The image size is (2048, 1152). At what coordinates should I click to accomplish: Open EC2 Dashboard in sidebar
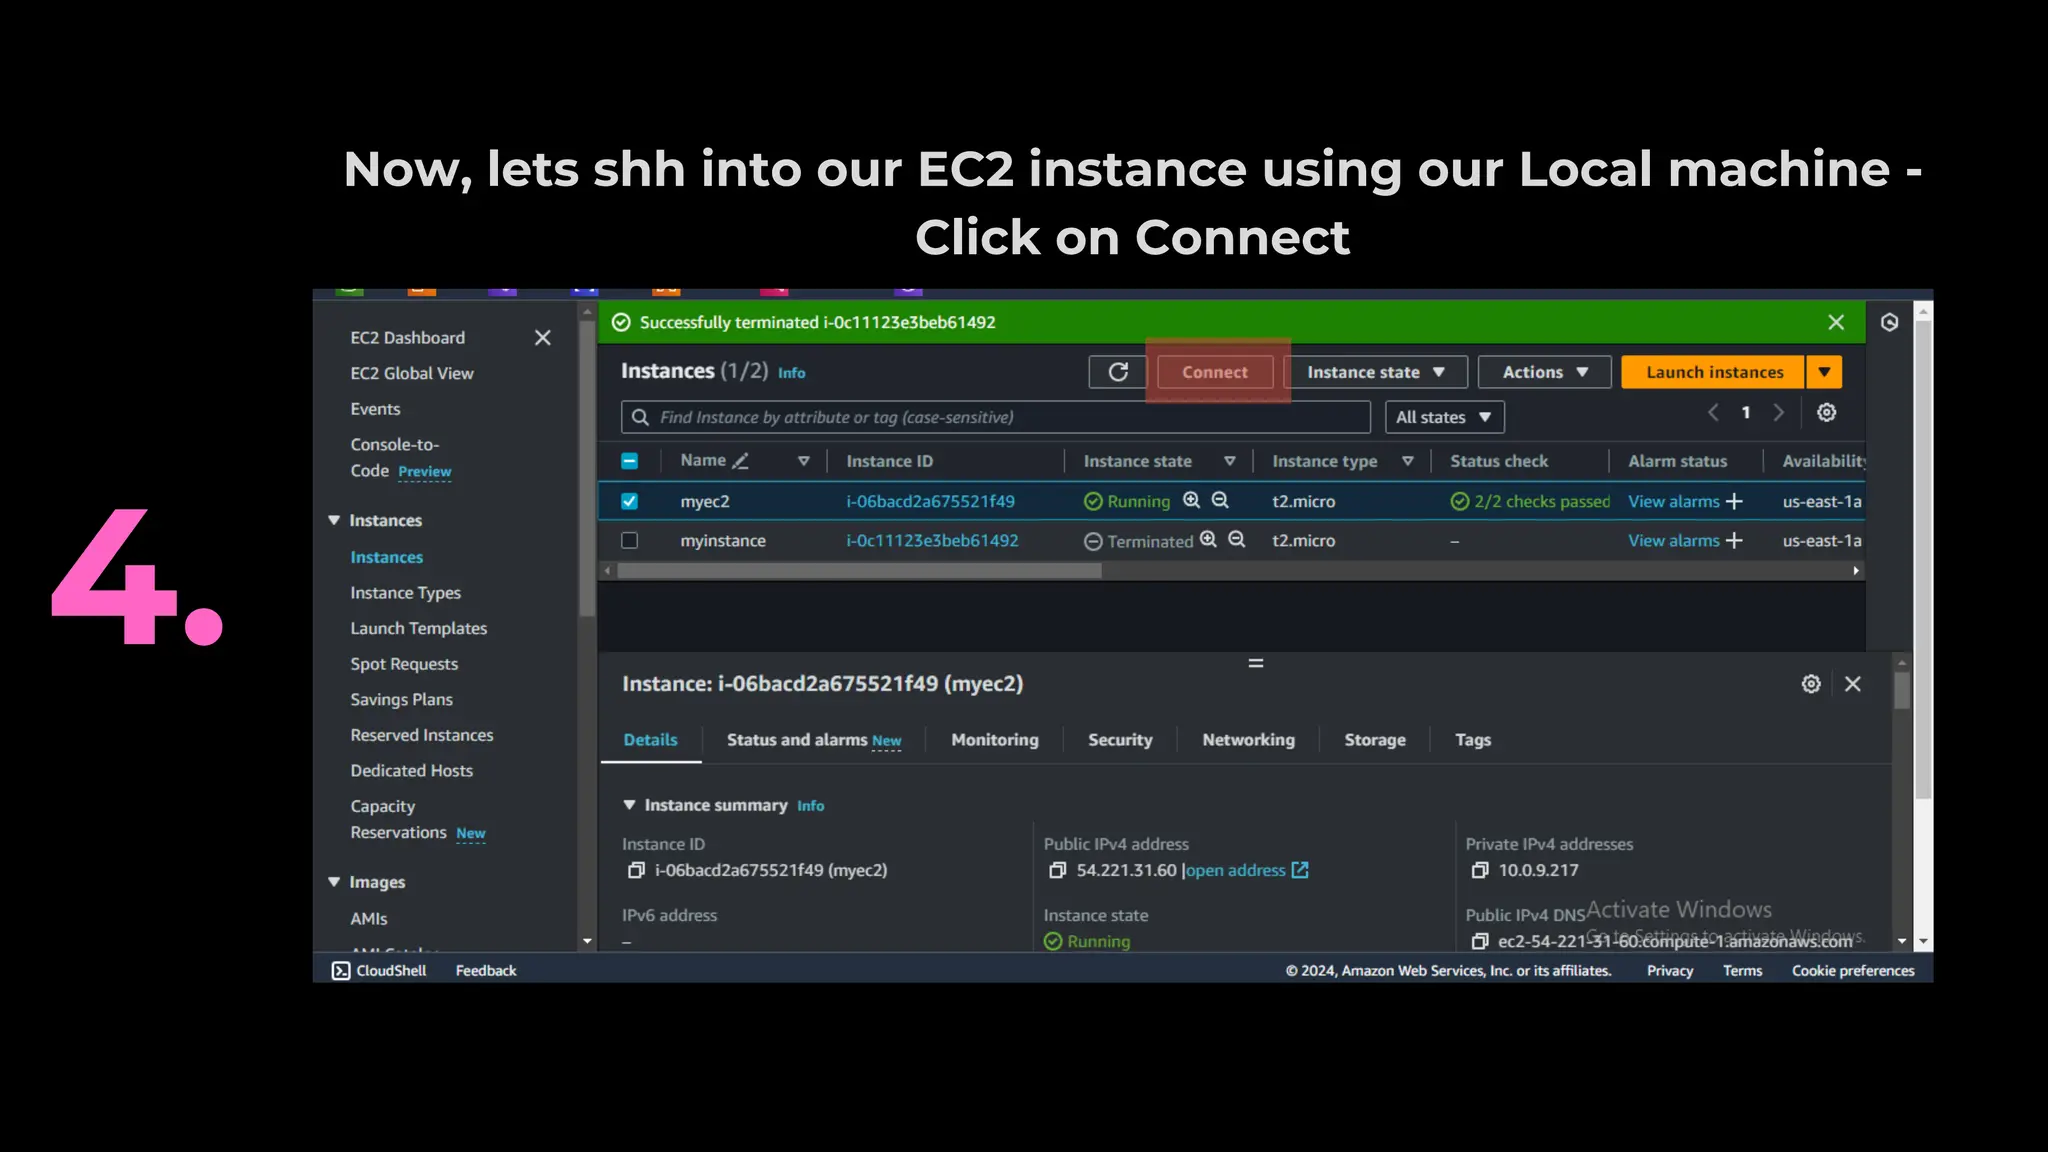pyautogui.click(x=407, y=338)
